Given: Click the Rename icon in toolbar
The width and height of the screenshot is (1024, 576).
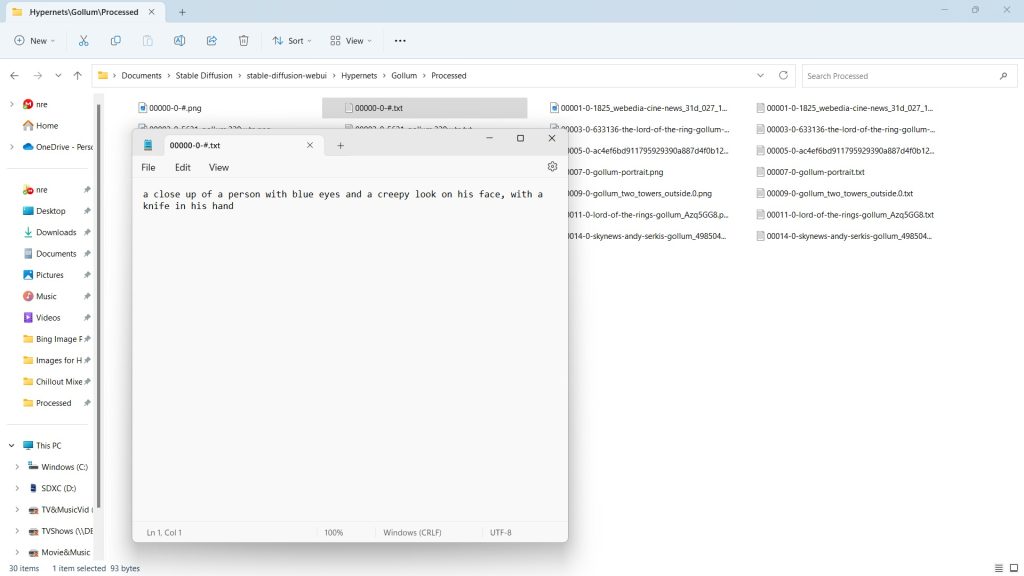Looking at the screenshot, I should click(x=179, y=41).
